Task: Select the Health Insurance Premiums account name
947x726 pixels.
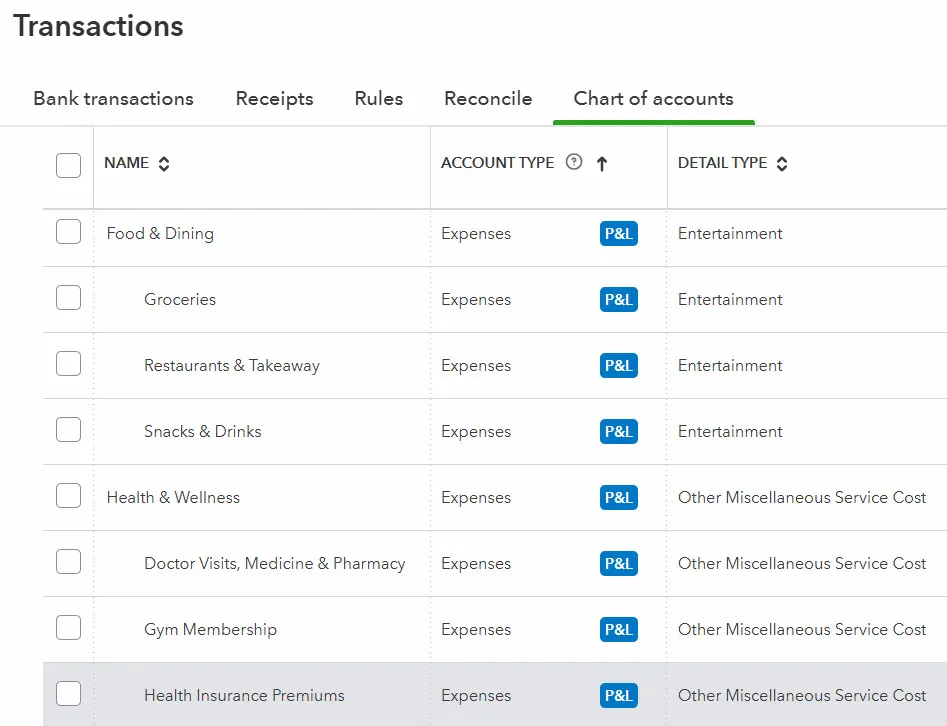Action: (244, 696)
